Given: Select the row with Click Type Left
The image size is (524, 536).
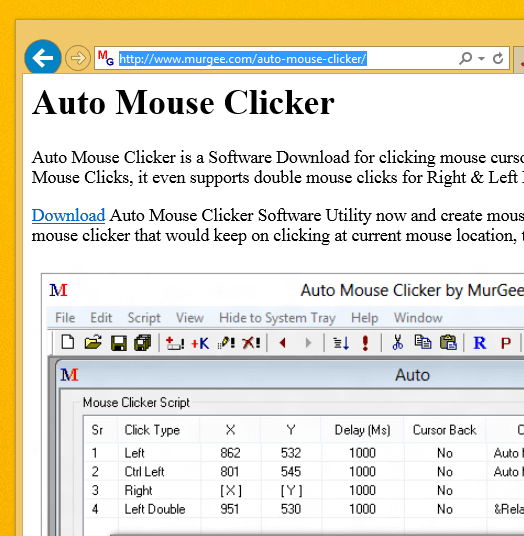Looking at the screenshot, I should tap(304, 453).
